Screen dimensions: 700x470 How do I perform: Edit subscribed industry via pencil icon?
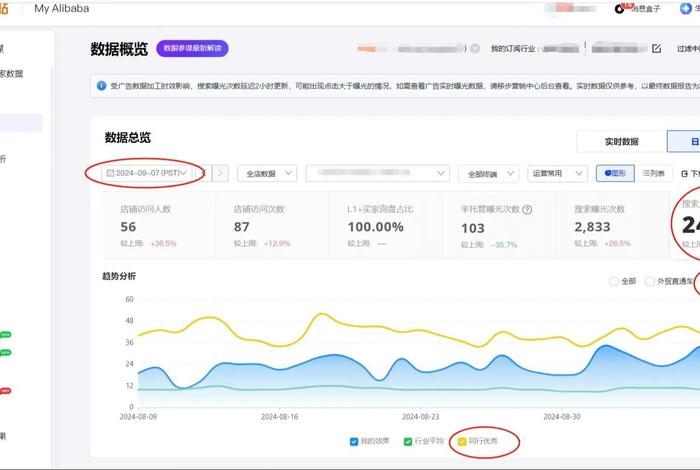[x=656, y=48]
